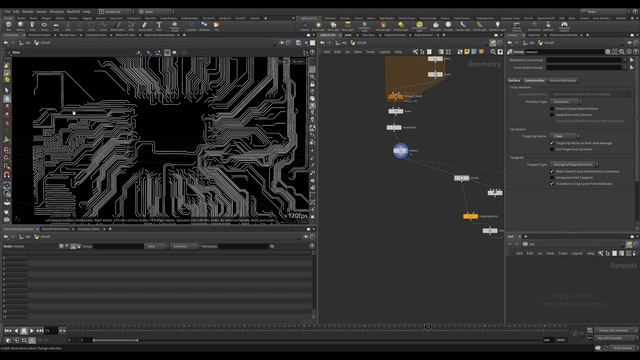Toggle Make Closed Curve Orientations Continuous checkbox

552,171
